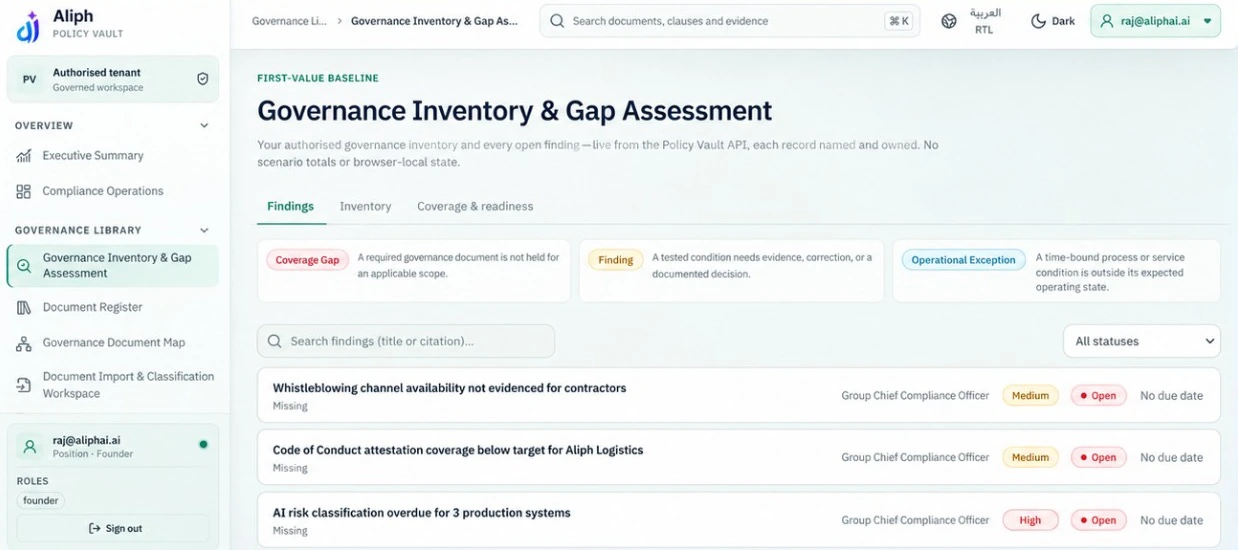Click the Executive Summary chart icon
The width and height of the screenshot is (1238, 550).
point(24,156)
